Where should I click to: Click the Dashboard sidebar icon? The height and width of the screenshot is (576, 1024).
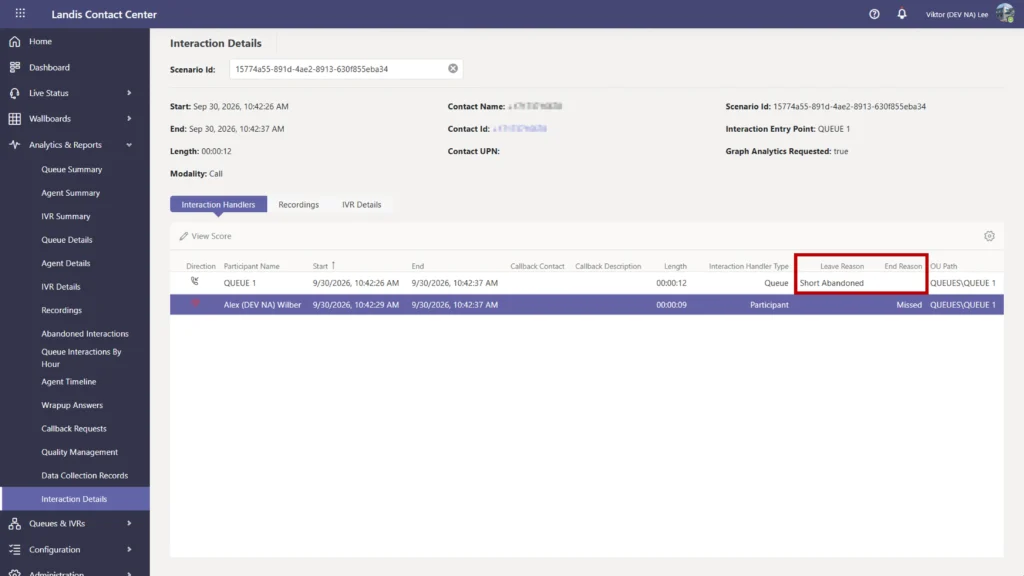14,67
